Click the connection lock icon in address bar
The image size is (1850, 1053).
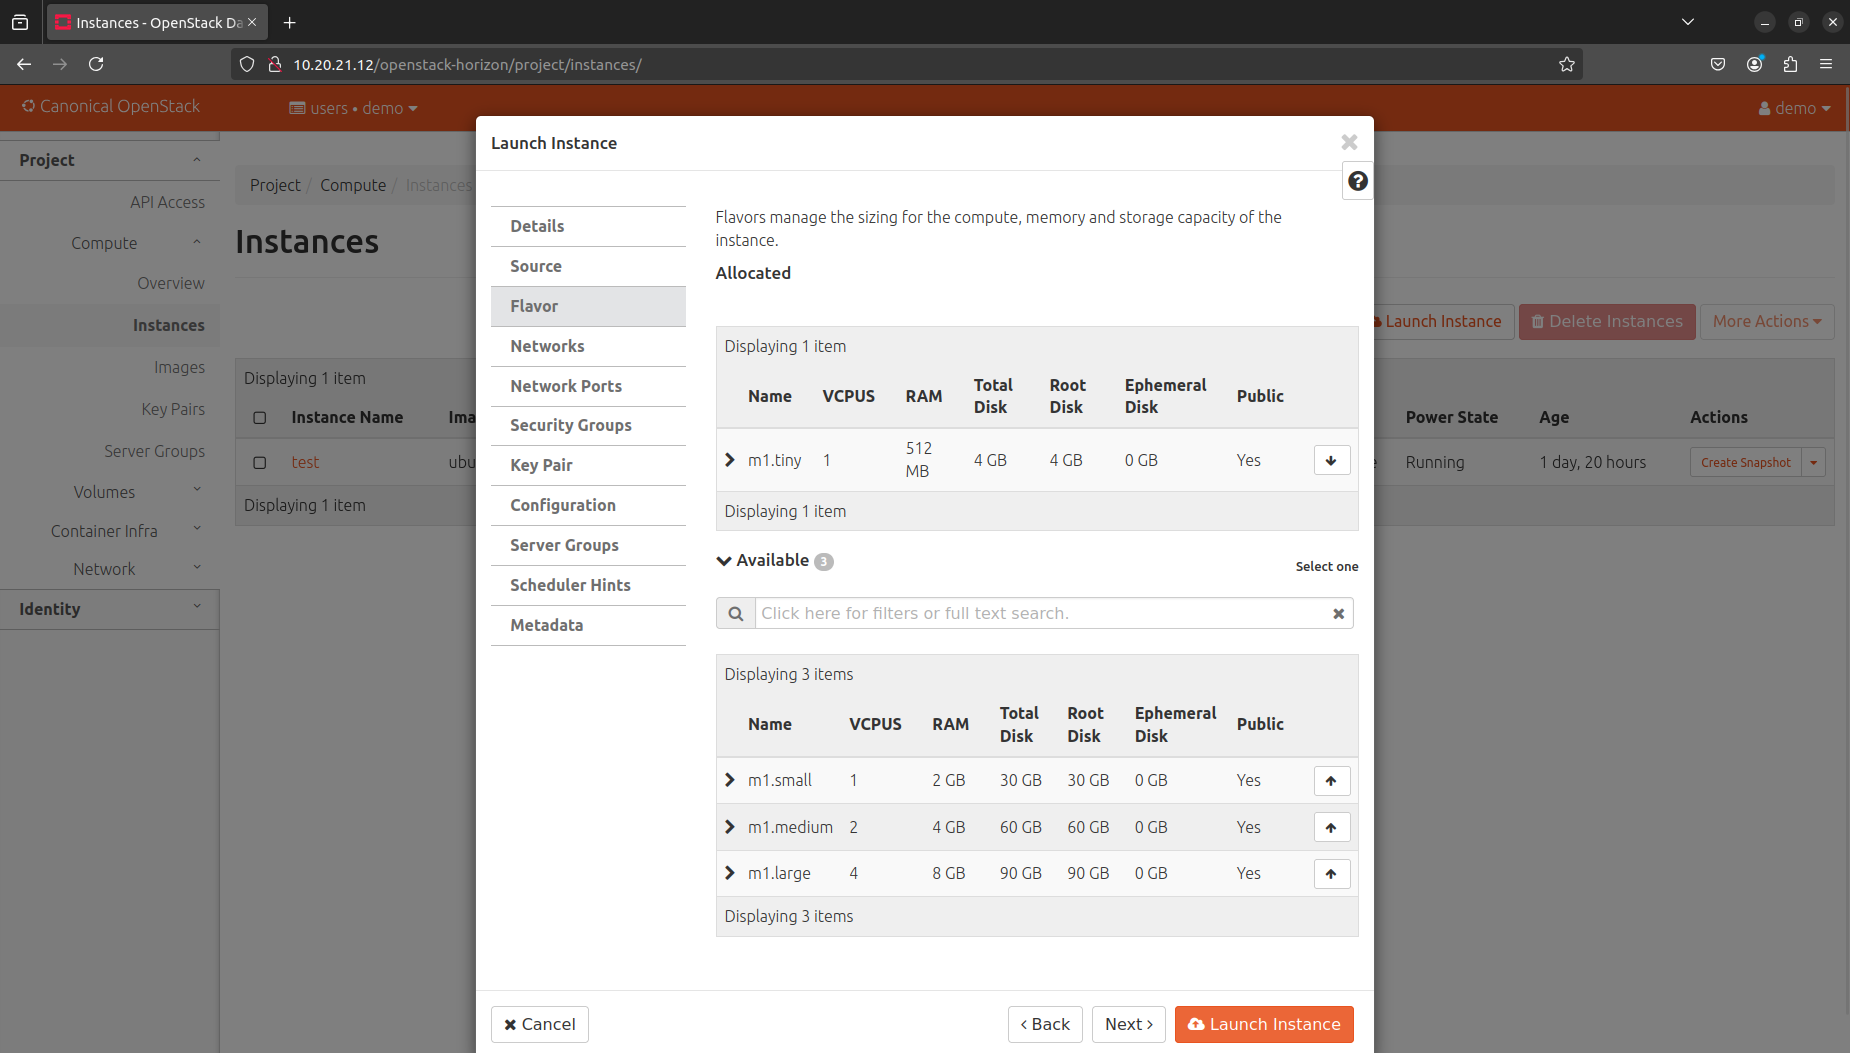pos(275,64)
